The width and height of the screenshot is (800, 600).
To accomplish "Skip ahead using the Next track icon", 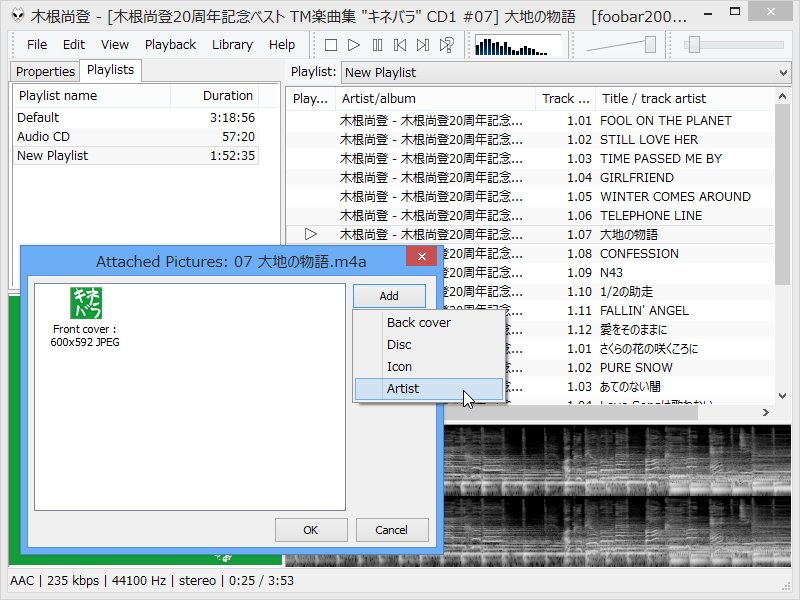I will coord(420,44).
